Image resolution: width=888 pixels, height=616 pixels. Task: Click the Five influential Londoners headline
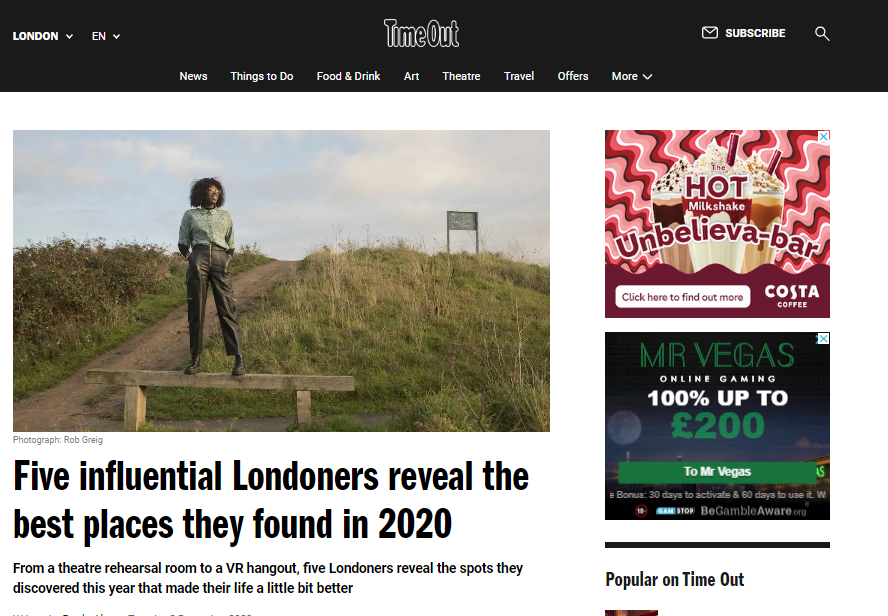271,500
